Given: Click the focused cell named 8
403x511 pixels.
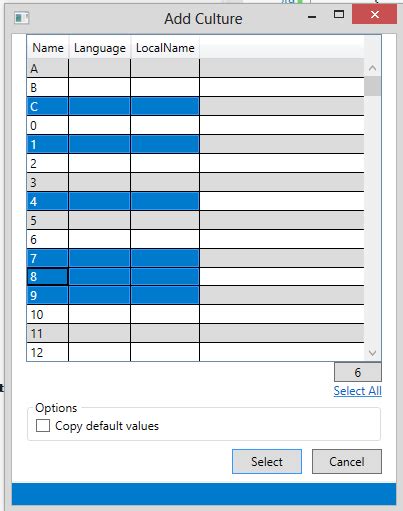Looking at the screenshot, I should pos(48,277).
